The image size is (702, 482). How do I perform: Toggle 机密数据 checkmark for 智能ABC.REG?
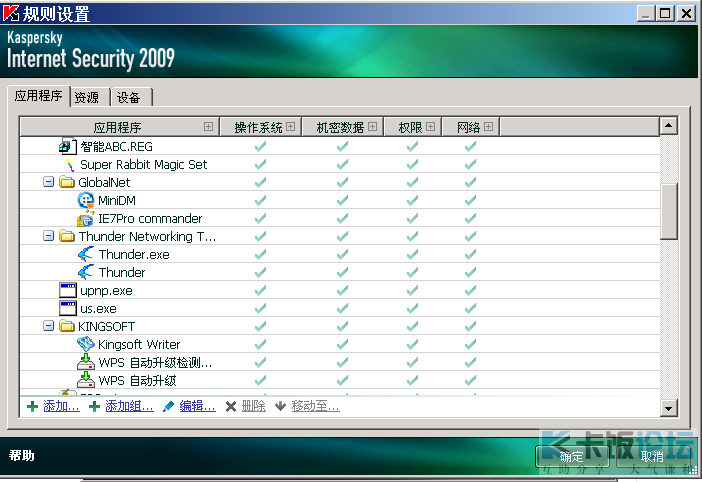[x=342, y=146]
